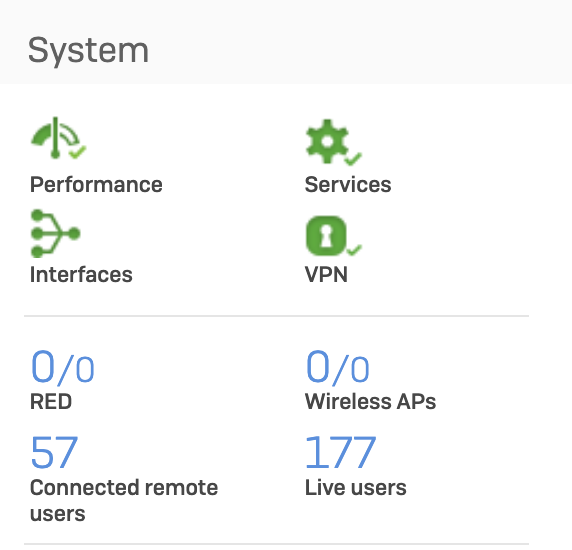Click the RED label text
This screenshot has height=550, width=572.
(x=51, y=402)
